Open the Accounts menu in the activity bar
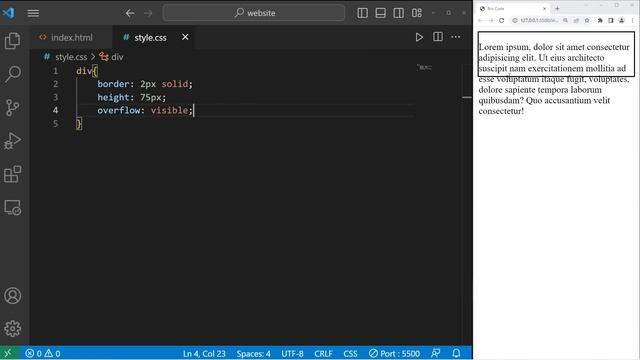Image resolution: width=640 pixels, height=360 pixels. [13, 296]
